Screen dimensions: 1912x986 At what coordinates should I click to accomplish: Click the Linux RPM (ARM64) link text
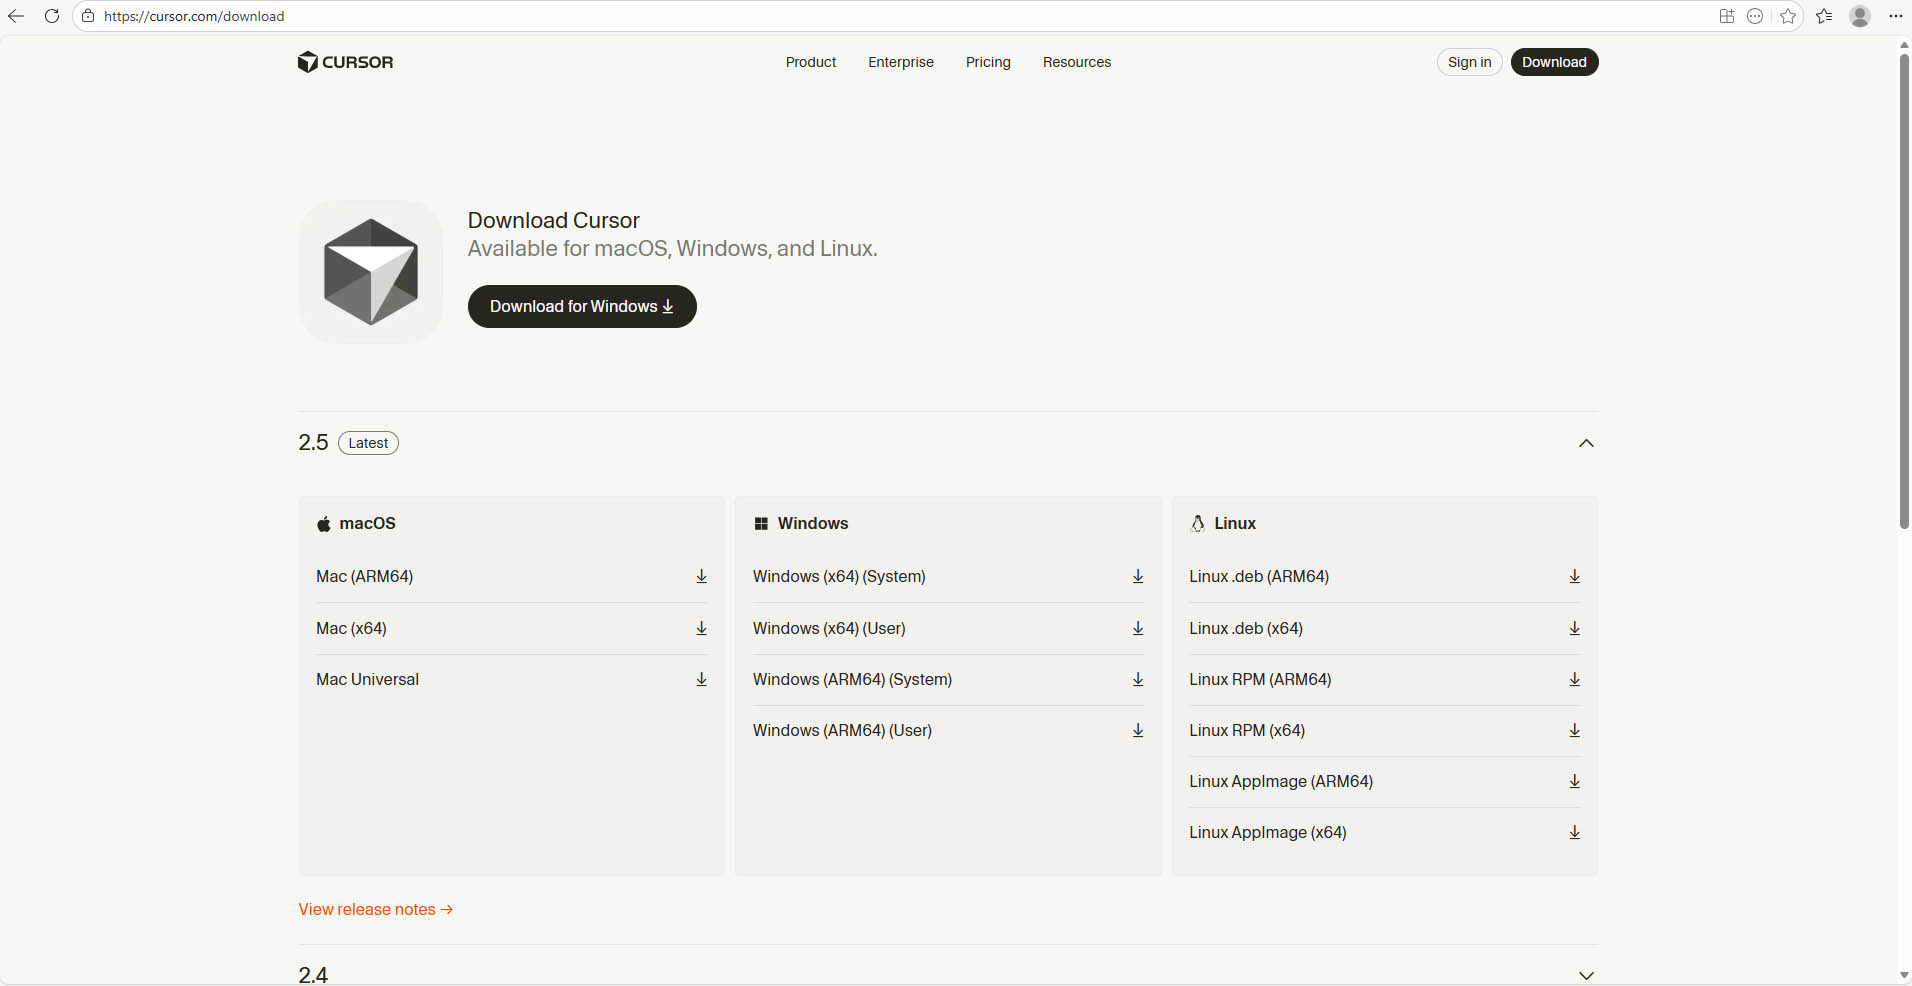pyautogui.click(x=1260, y=679)
